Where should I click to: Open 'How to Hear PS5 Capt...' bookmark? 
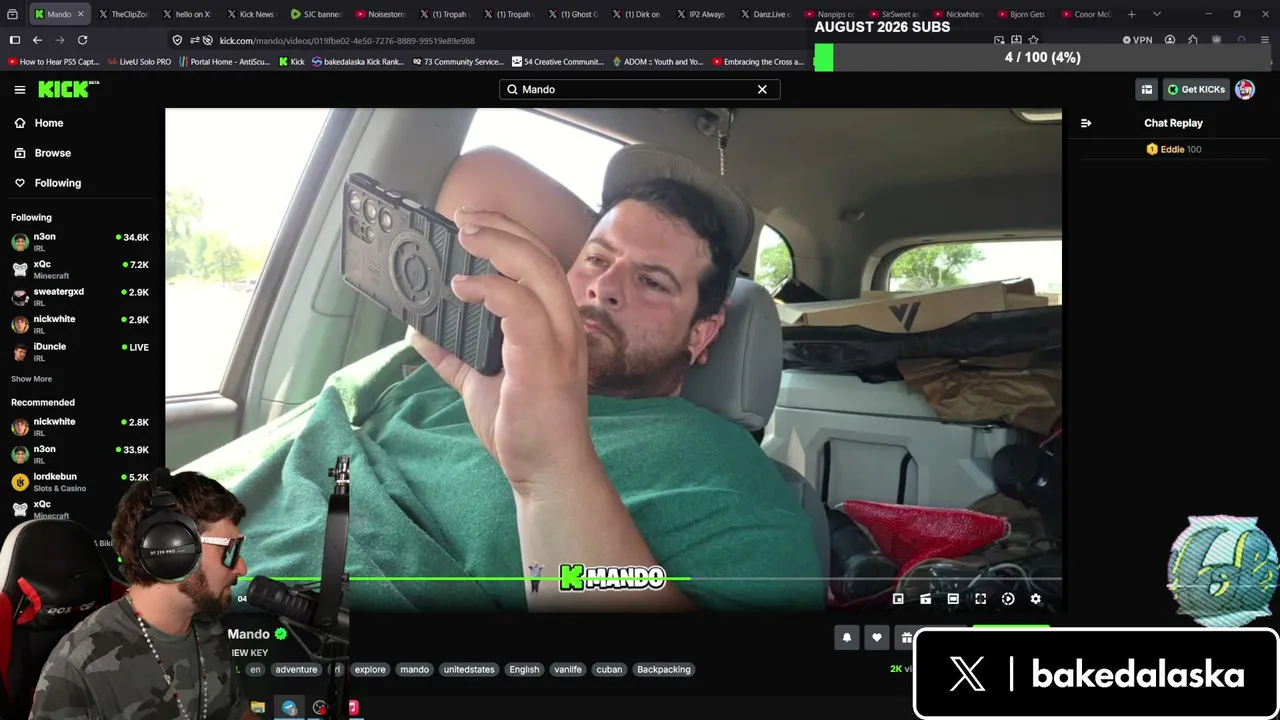pyautogui.click(x=53, y=62)
